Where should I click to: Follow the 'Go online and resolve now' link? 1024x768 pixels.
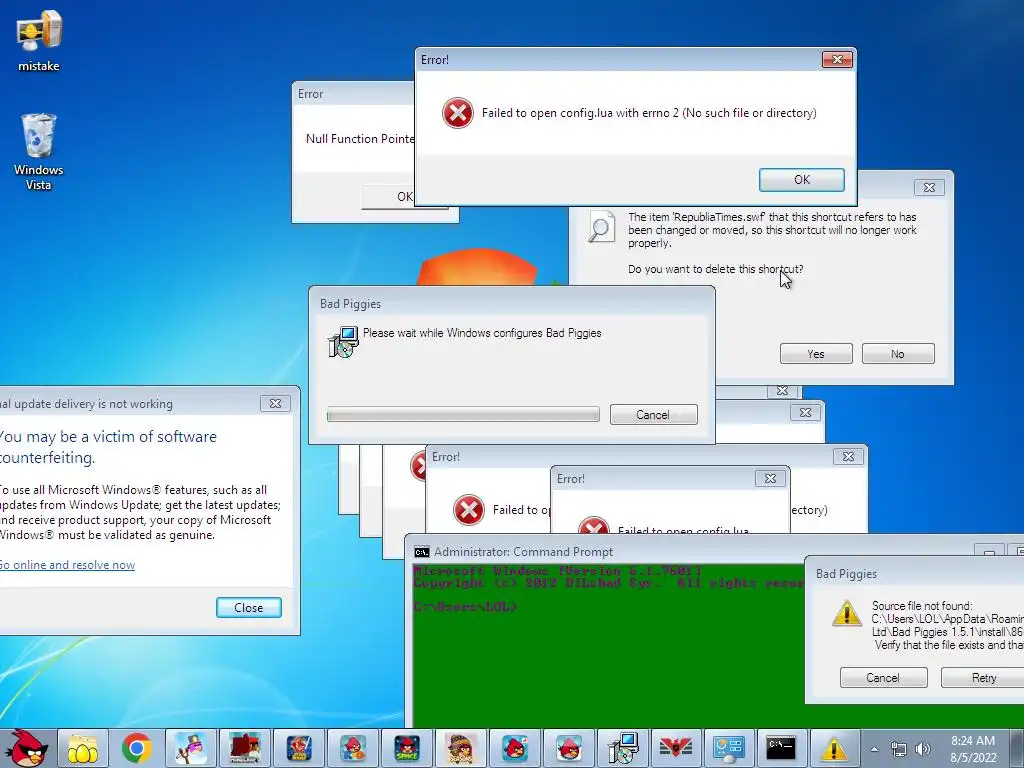pos(67,565)
